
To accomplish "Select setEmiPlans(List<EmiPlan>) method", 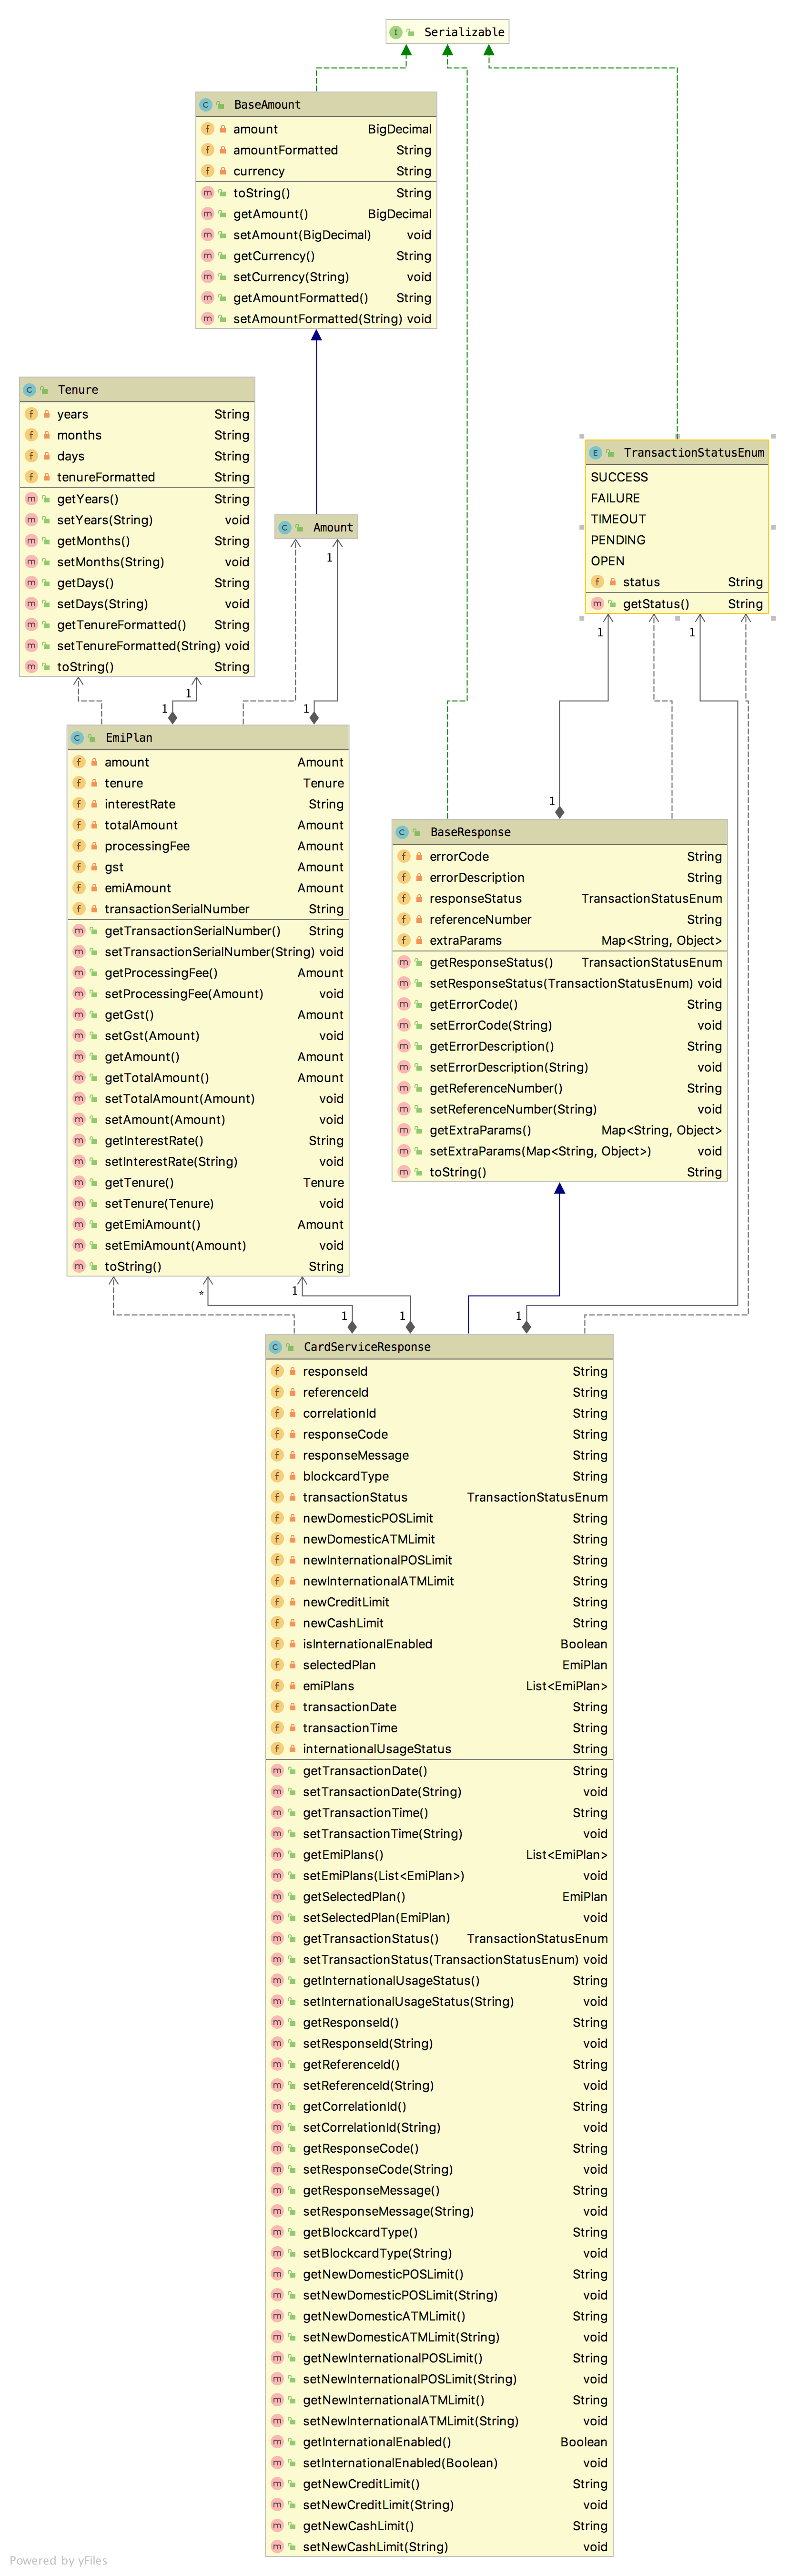I will (x=439, y=1876).
